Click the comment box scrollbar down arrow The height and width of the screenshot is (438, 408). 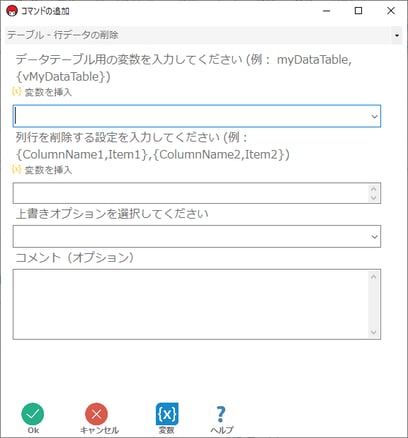[x=374, y=332]
